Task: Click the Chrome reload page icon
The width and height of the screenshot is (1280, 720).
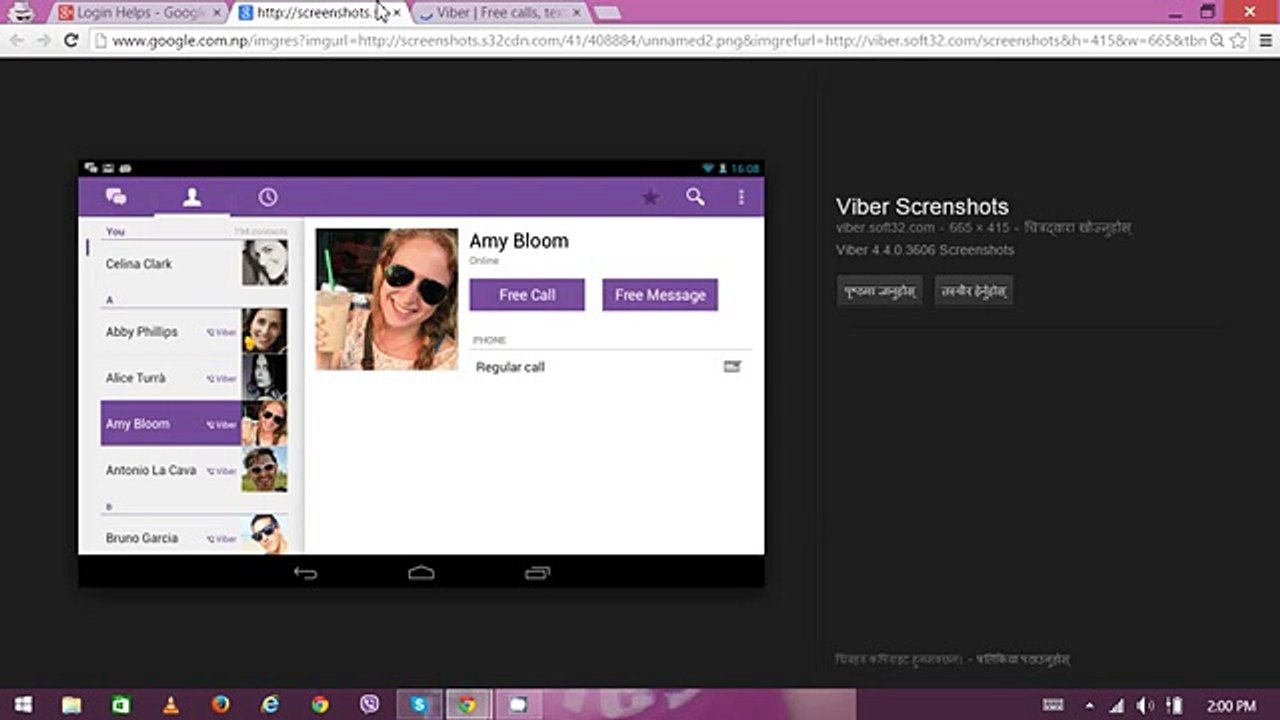Action: pos(70,41)
